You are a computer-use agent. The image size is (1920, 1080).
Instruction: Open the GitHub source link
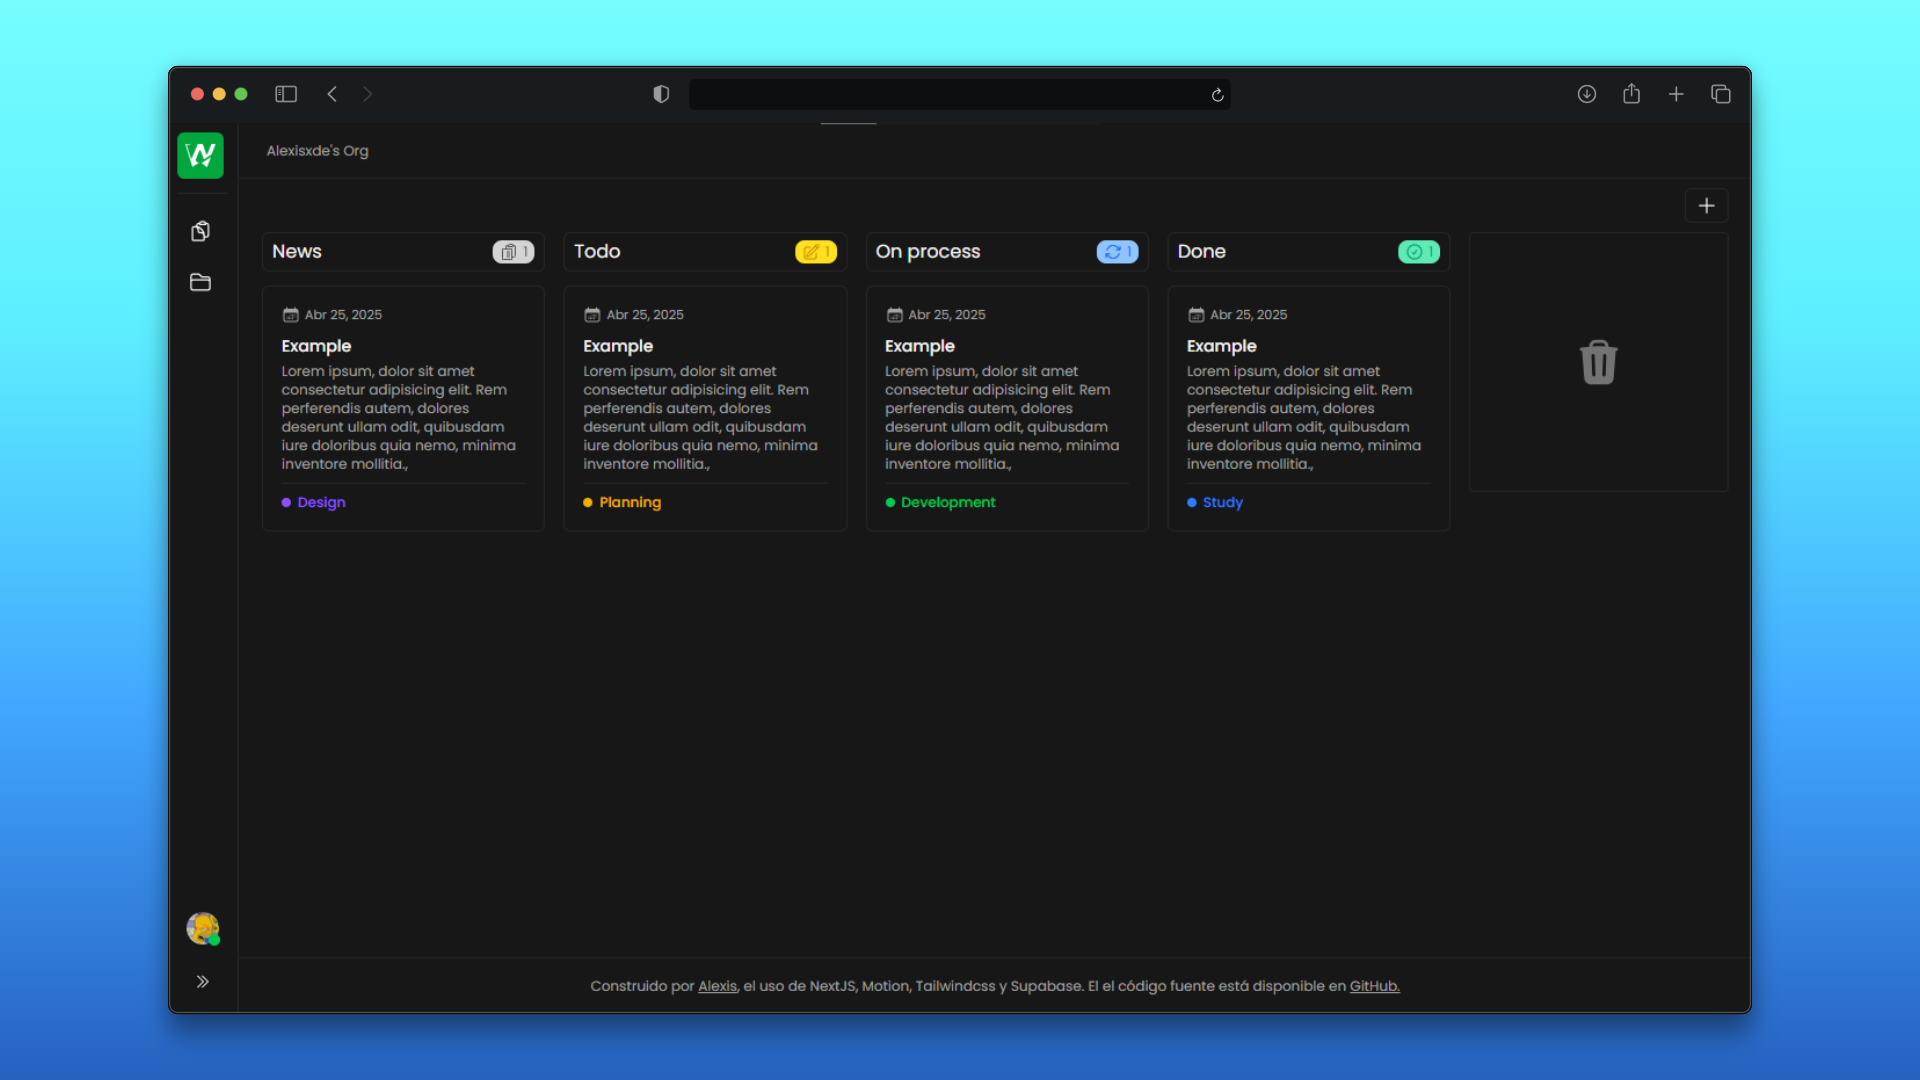[x=1374, y=986]
